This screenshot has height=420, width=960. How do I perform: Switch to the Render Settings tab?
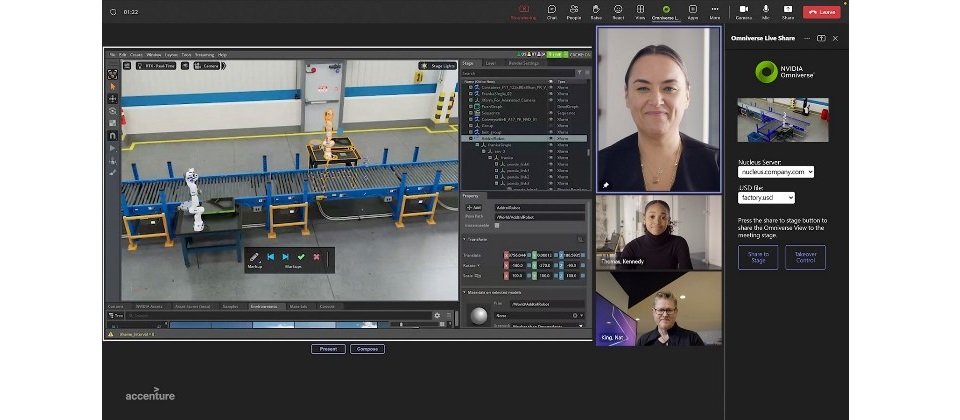coord(524,63)
